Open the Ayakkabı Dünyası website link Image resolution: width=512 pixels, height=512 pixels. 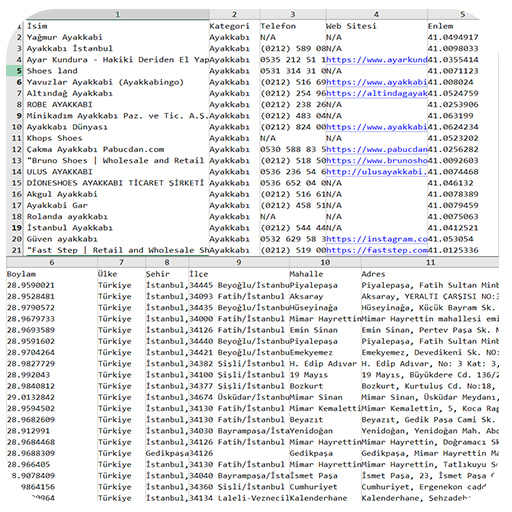377,127
